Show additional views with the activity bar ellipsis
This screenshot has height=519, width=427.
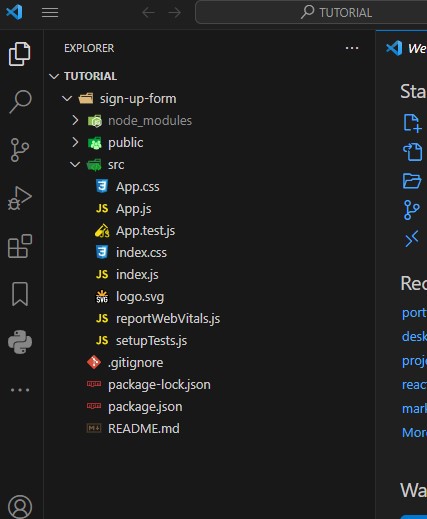click(x=20, y=390)
